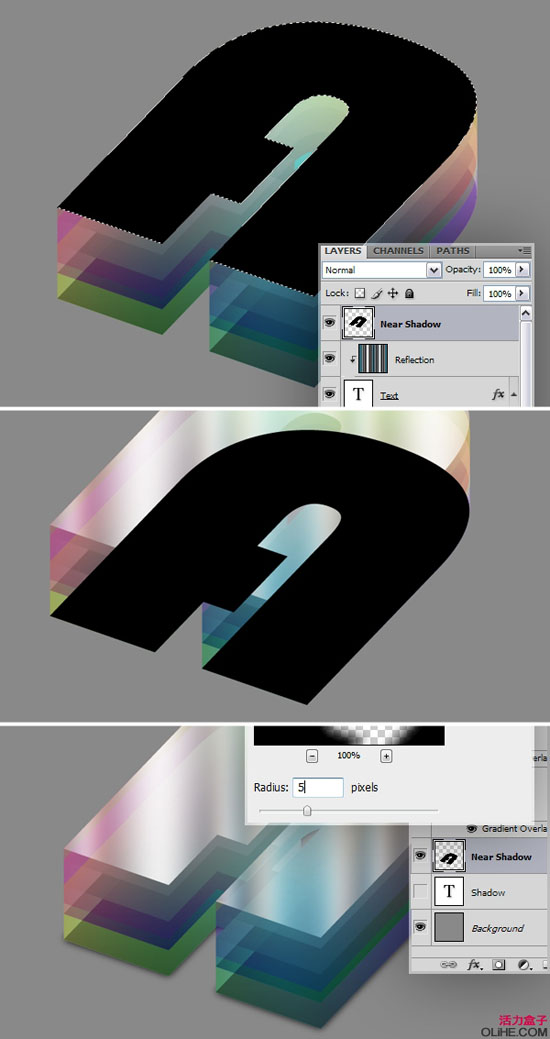550x1039 pixels.
Task: Switch to the Channels tab
Action: pos(398,250)
